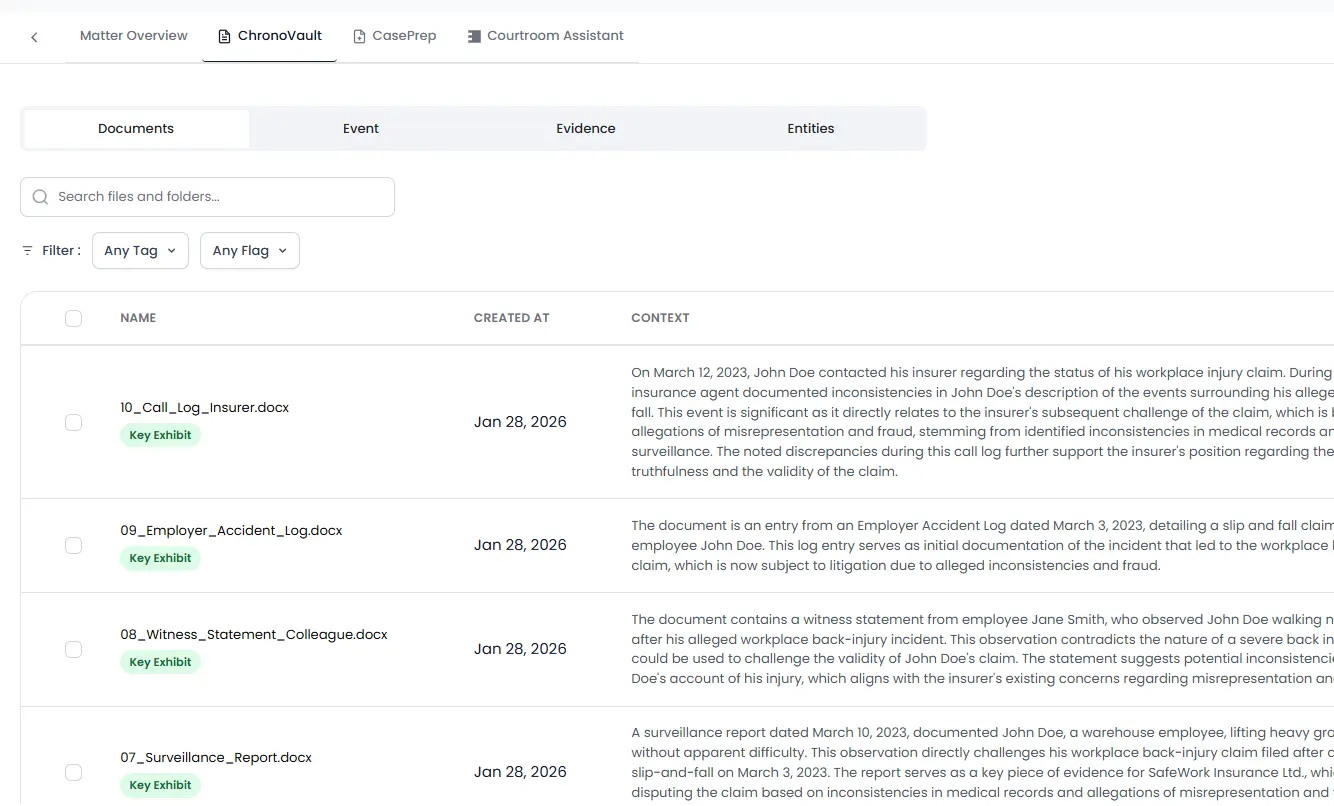This screenshot has height=806, width=1334.
Task: Click the Courtroom Assistant panel icon
Action: pos(474,36)
